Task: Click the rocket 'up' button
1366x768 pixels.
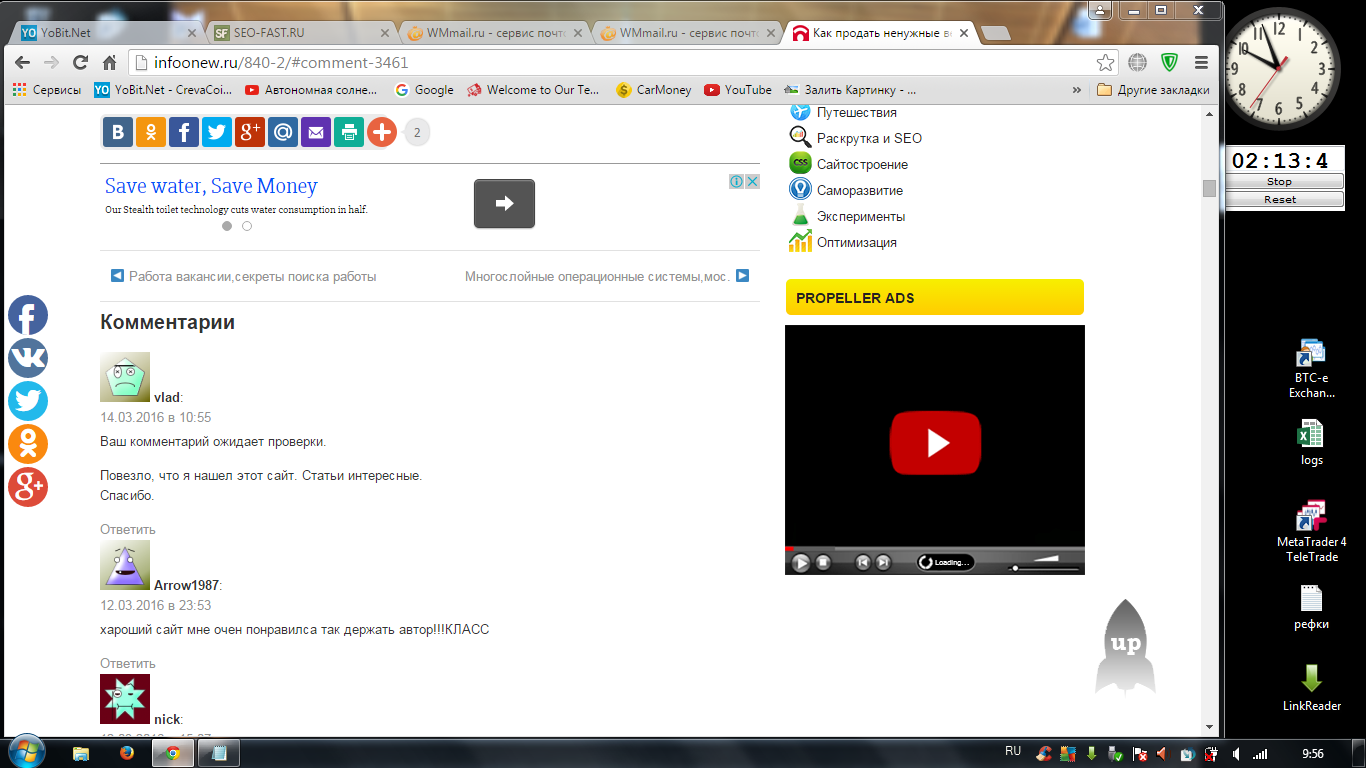Action: (x=1125, y=646)
